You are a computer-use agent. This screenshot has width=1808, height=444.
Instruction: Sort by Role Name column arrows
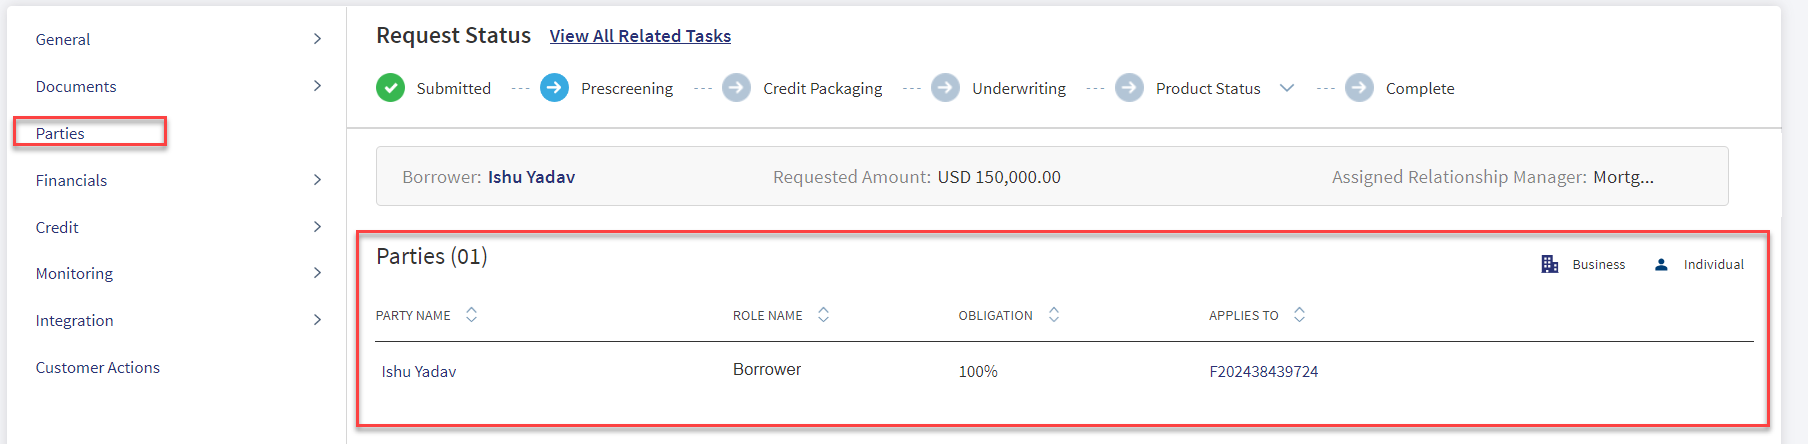pyautogui.click(x=823, y=315)
